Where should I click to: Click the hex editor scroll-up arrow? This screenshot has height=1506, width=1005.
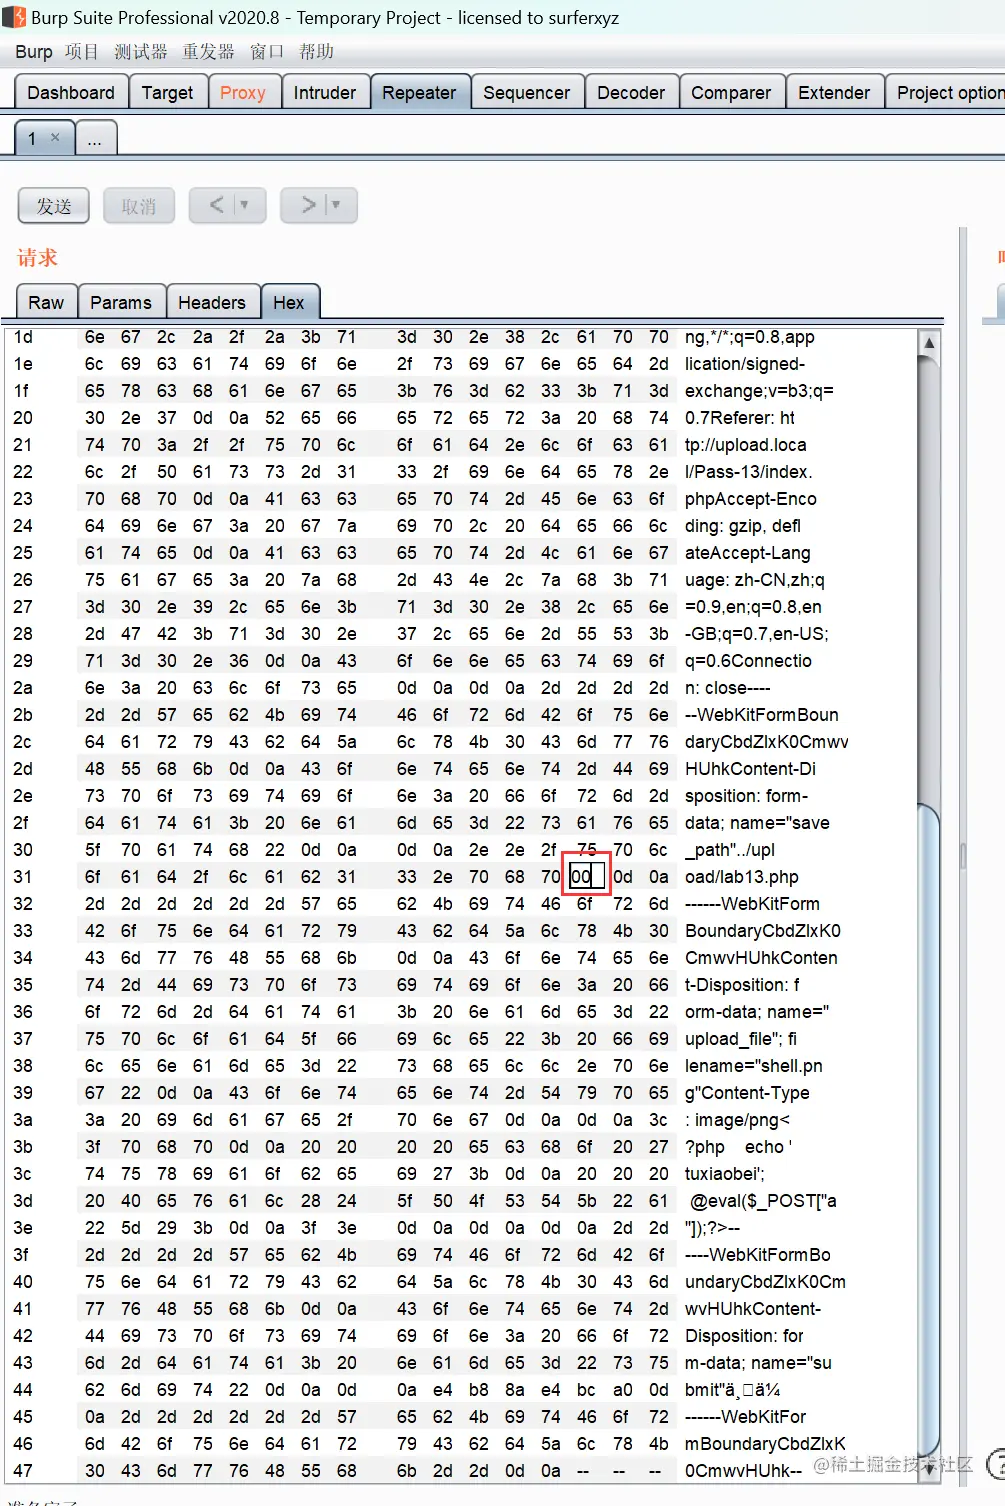click(x=929, y=343)
